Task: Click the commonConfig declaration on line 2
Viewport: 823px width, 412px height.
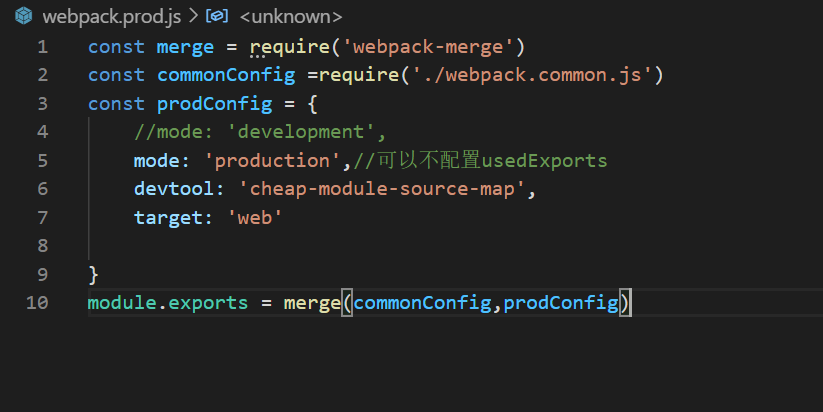Action: click(226, 75)
